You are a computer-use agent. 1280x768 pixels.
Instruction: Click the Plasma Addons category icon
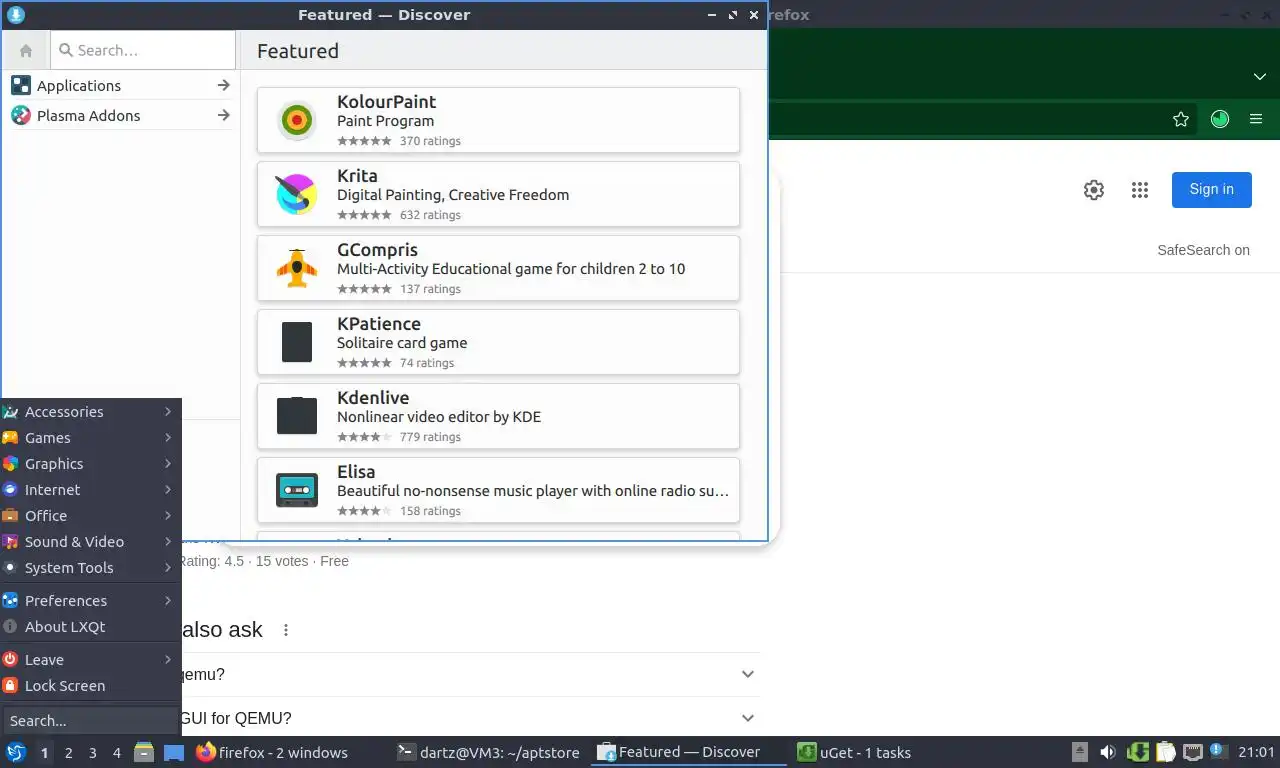tap(21, 116)
